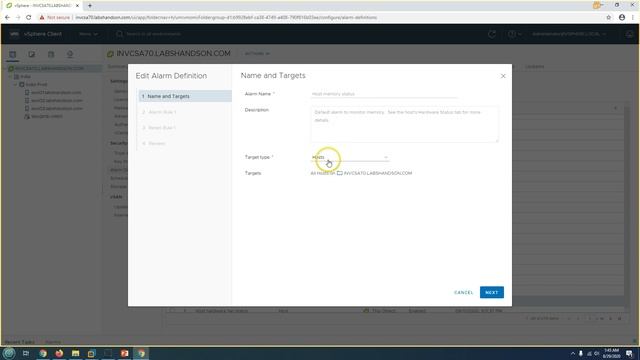640x360 pixels.
Task: Bookmark this page with star icon
Action: [609, 18]
